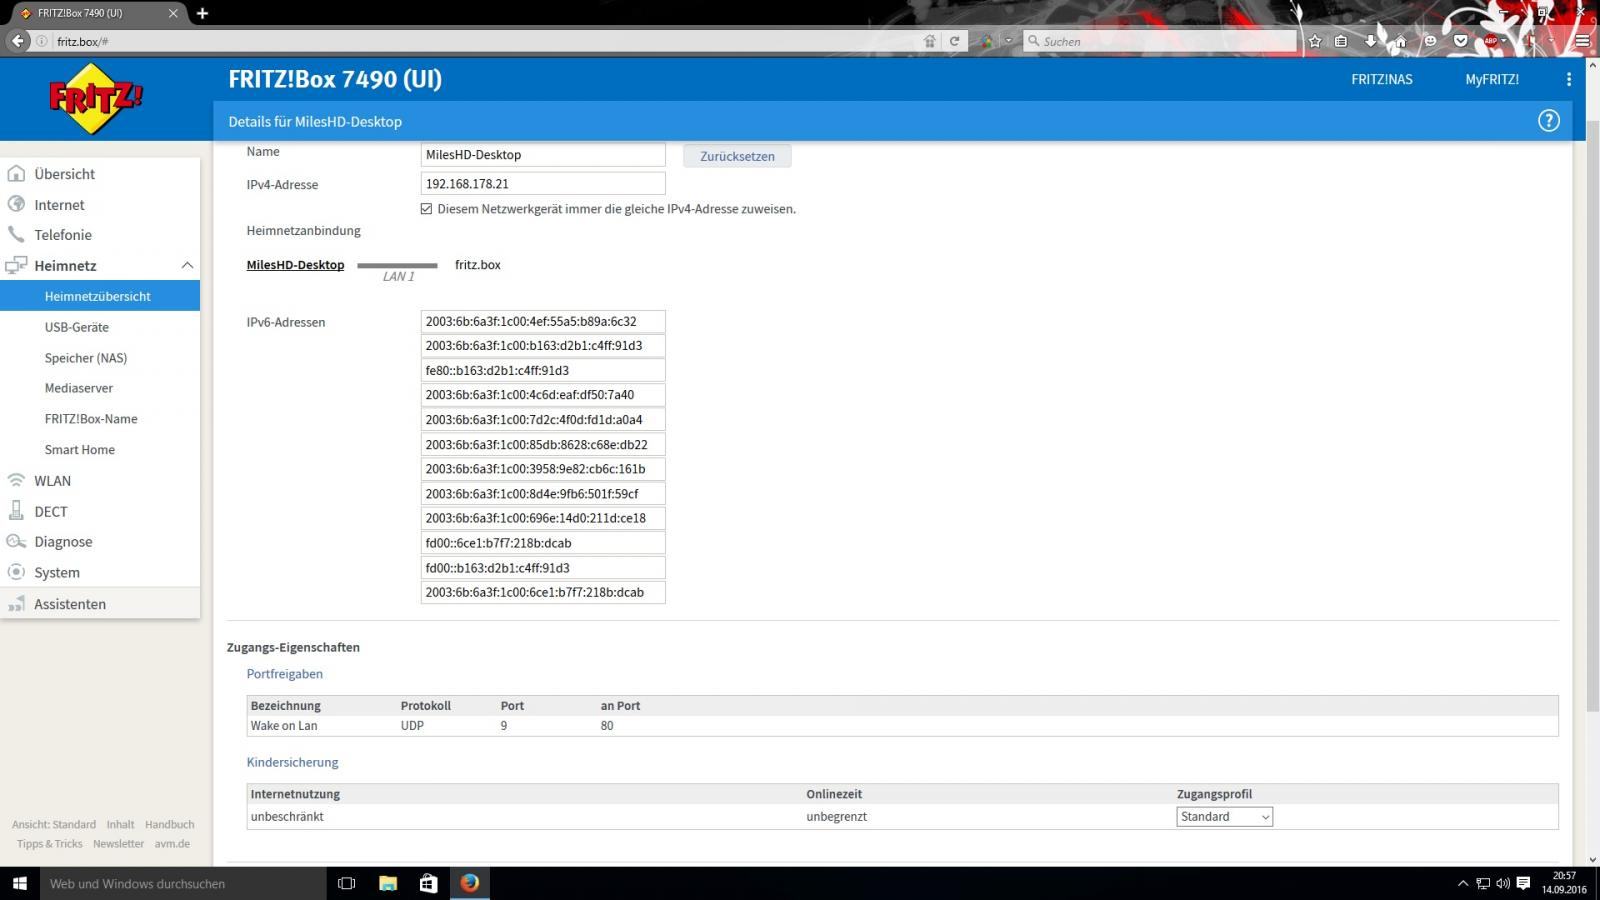Image resolution: width=1600 pixels, height=900 pixels.
Task: Open the Handbuch footer link
Action: (169, 825)
